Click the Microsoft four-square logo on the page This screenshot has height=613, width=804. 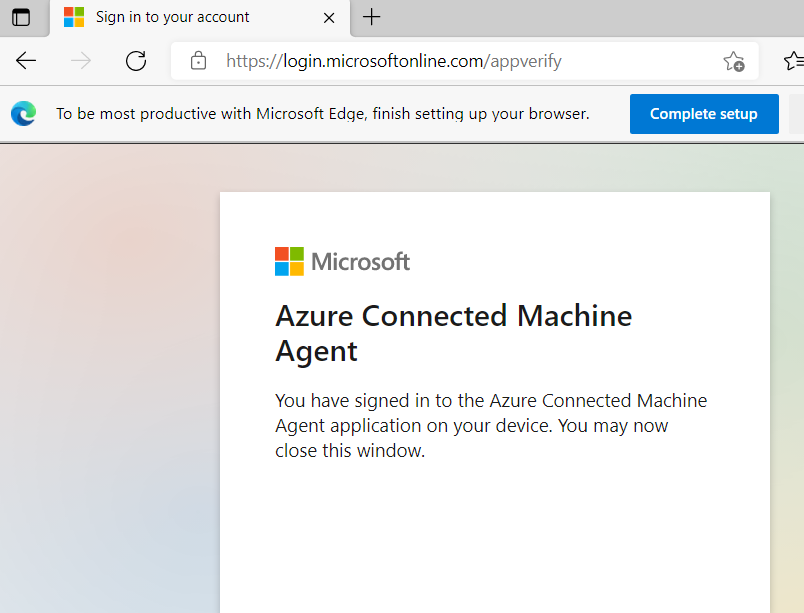tap(289, 262)
